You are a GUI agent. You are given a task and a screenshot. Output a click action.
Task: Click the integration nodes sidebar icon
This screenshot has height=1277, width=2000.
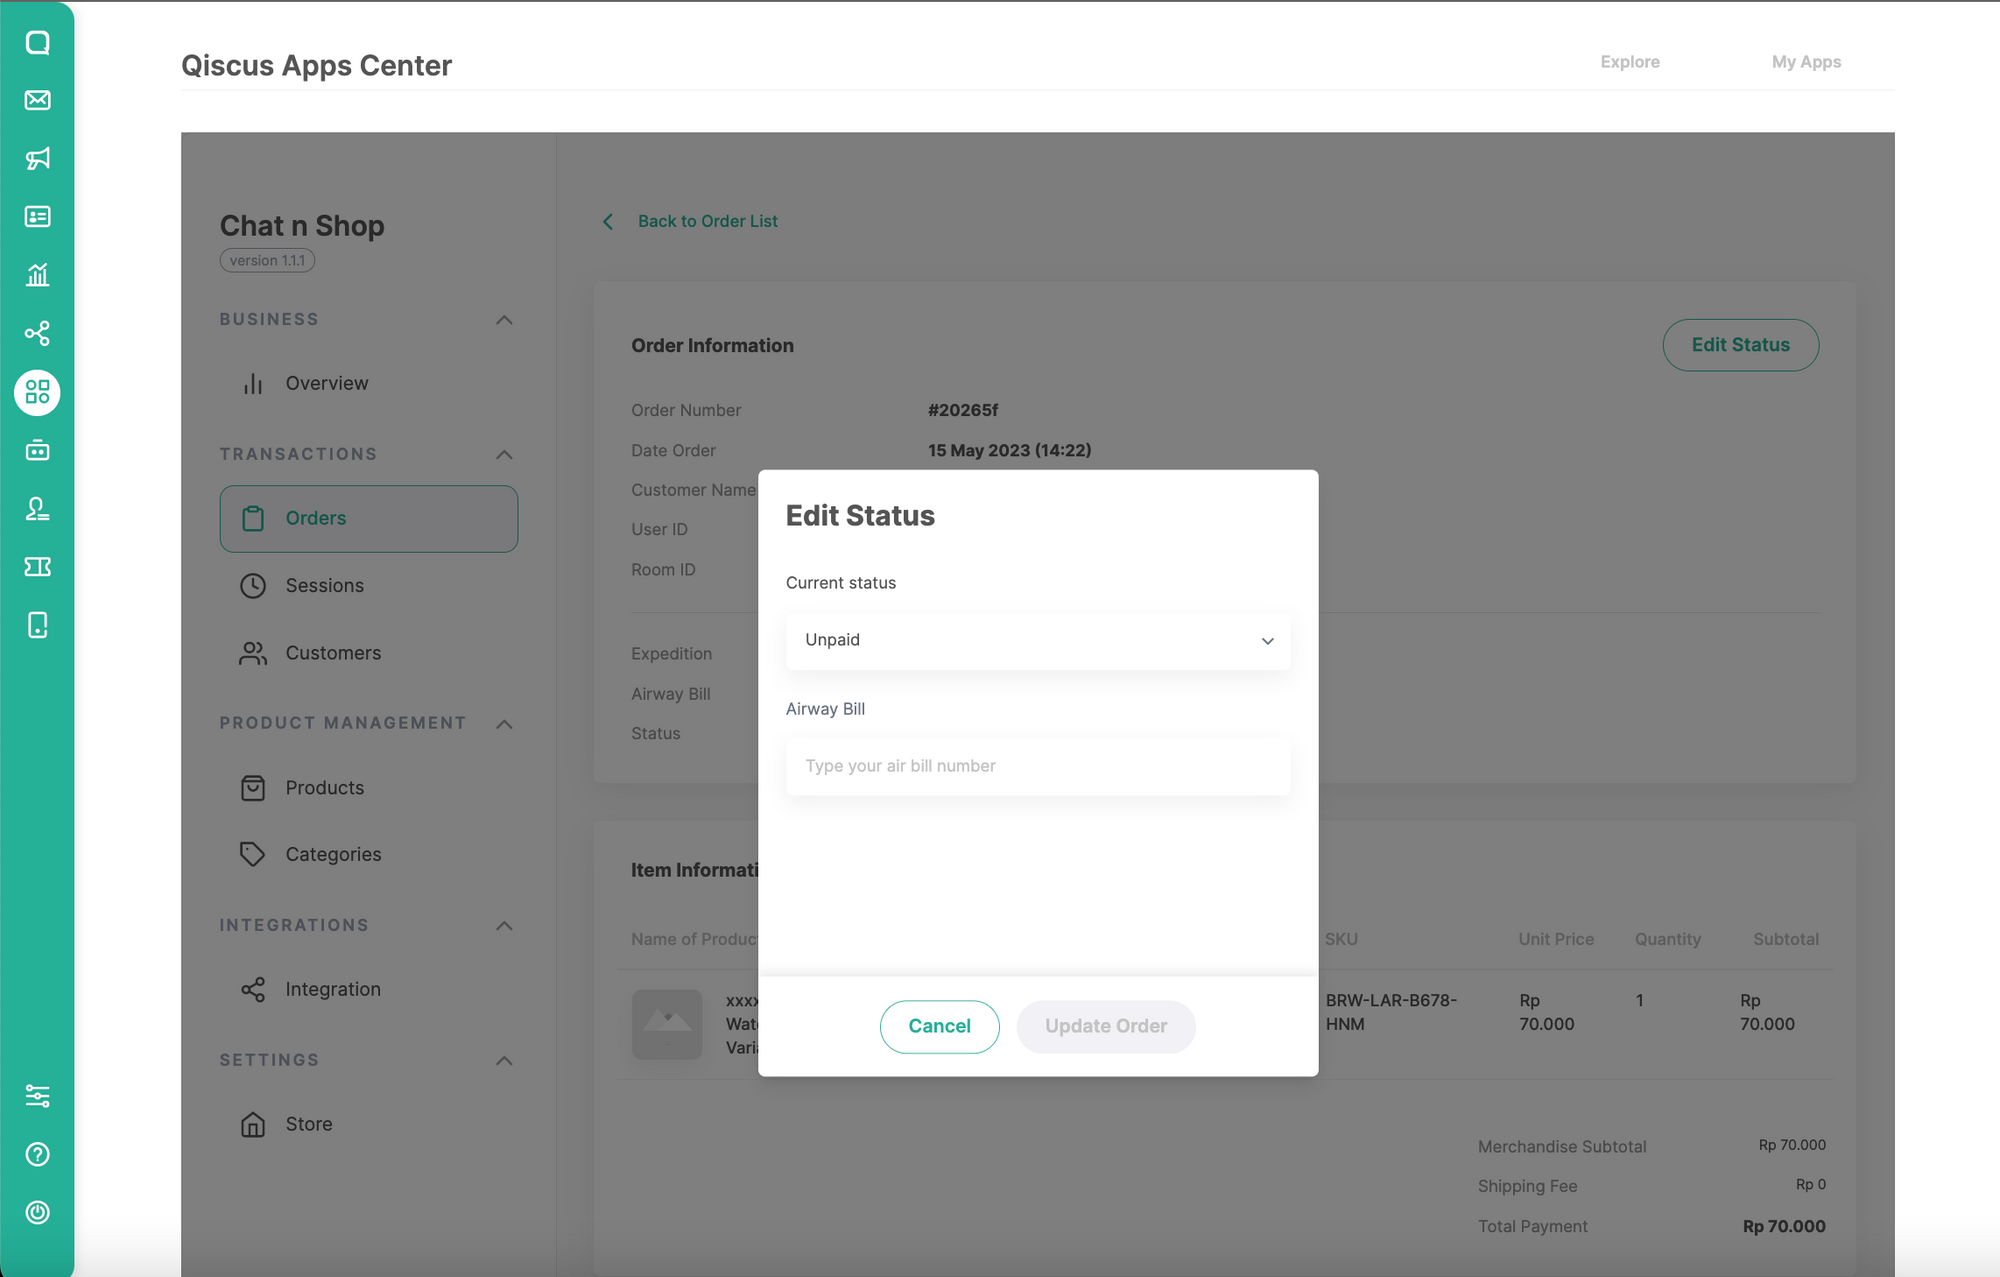click(37, 333)
